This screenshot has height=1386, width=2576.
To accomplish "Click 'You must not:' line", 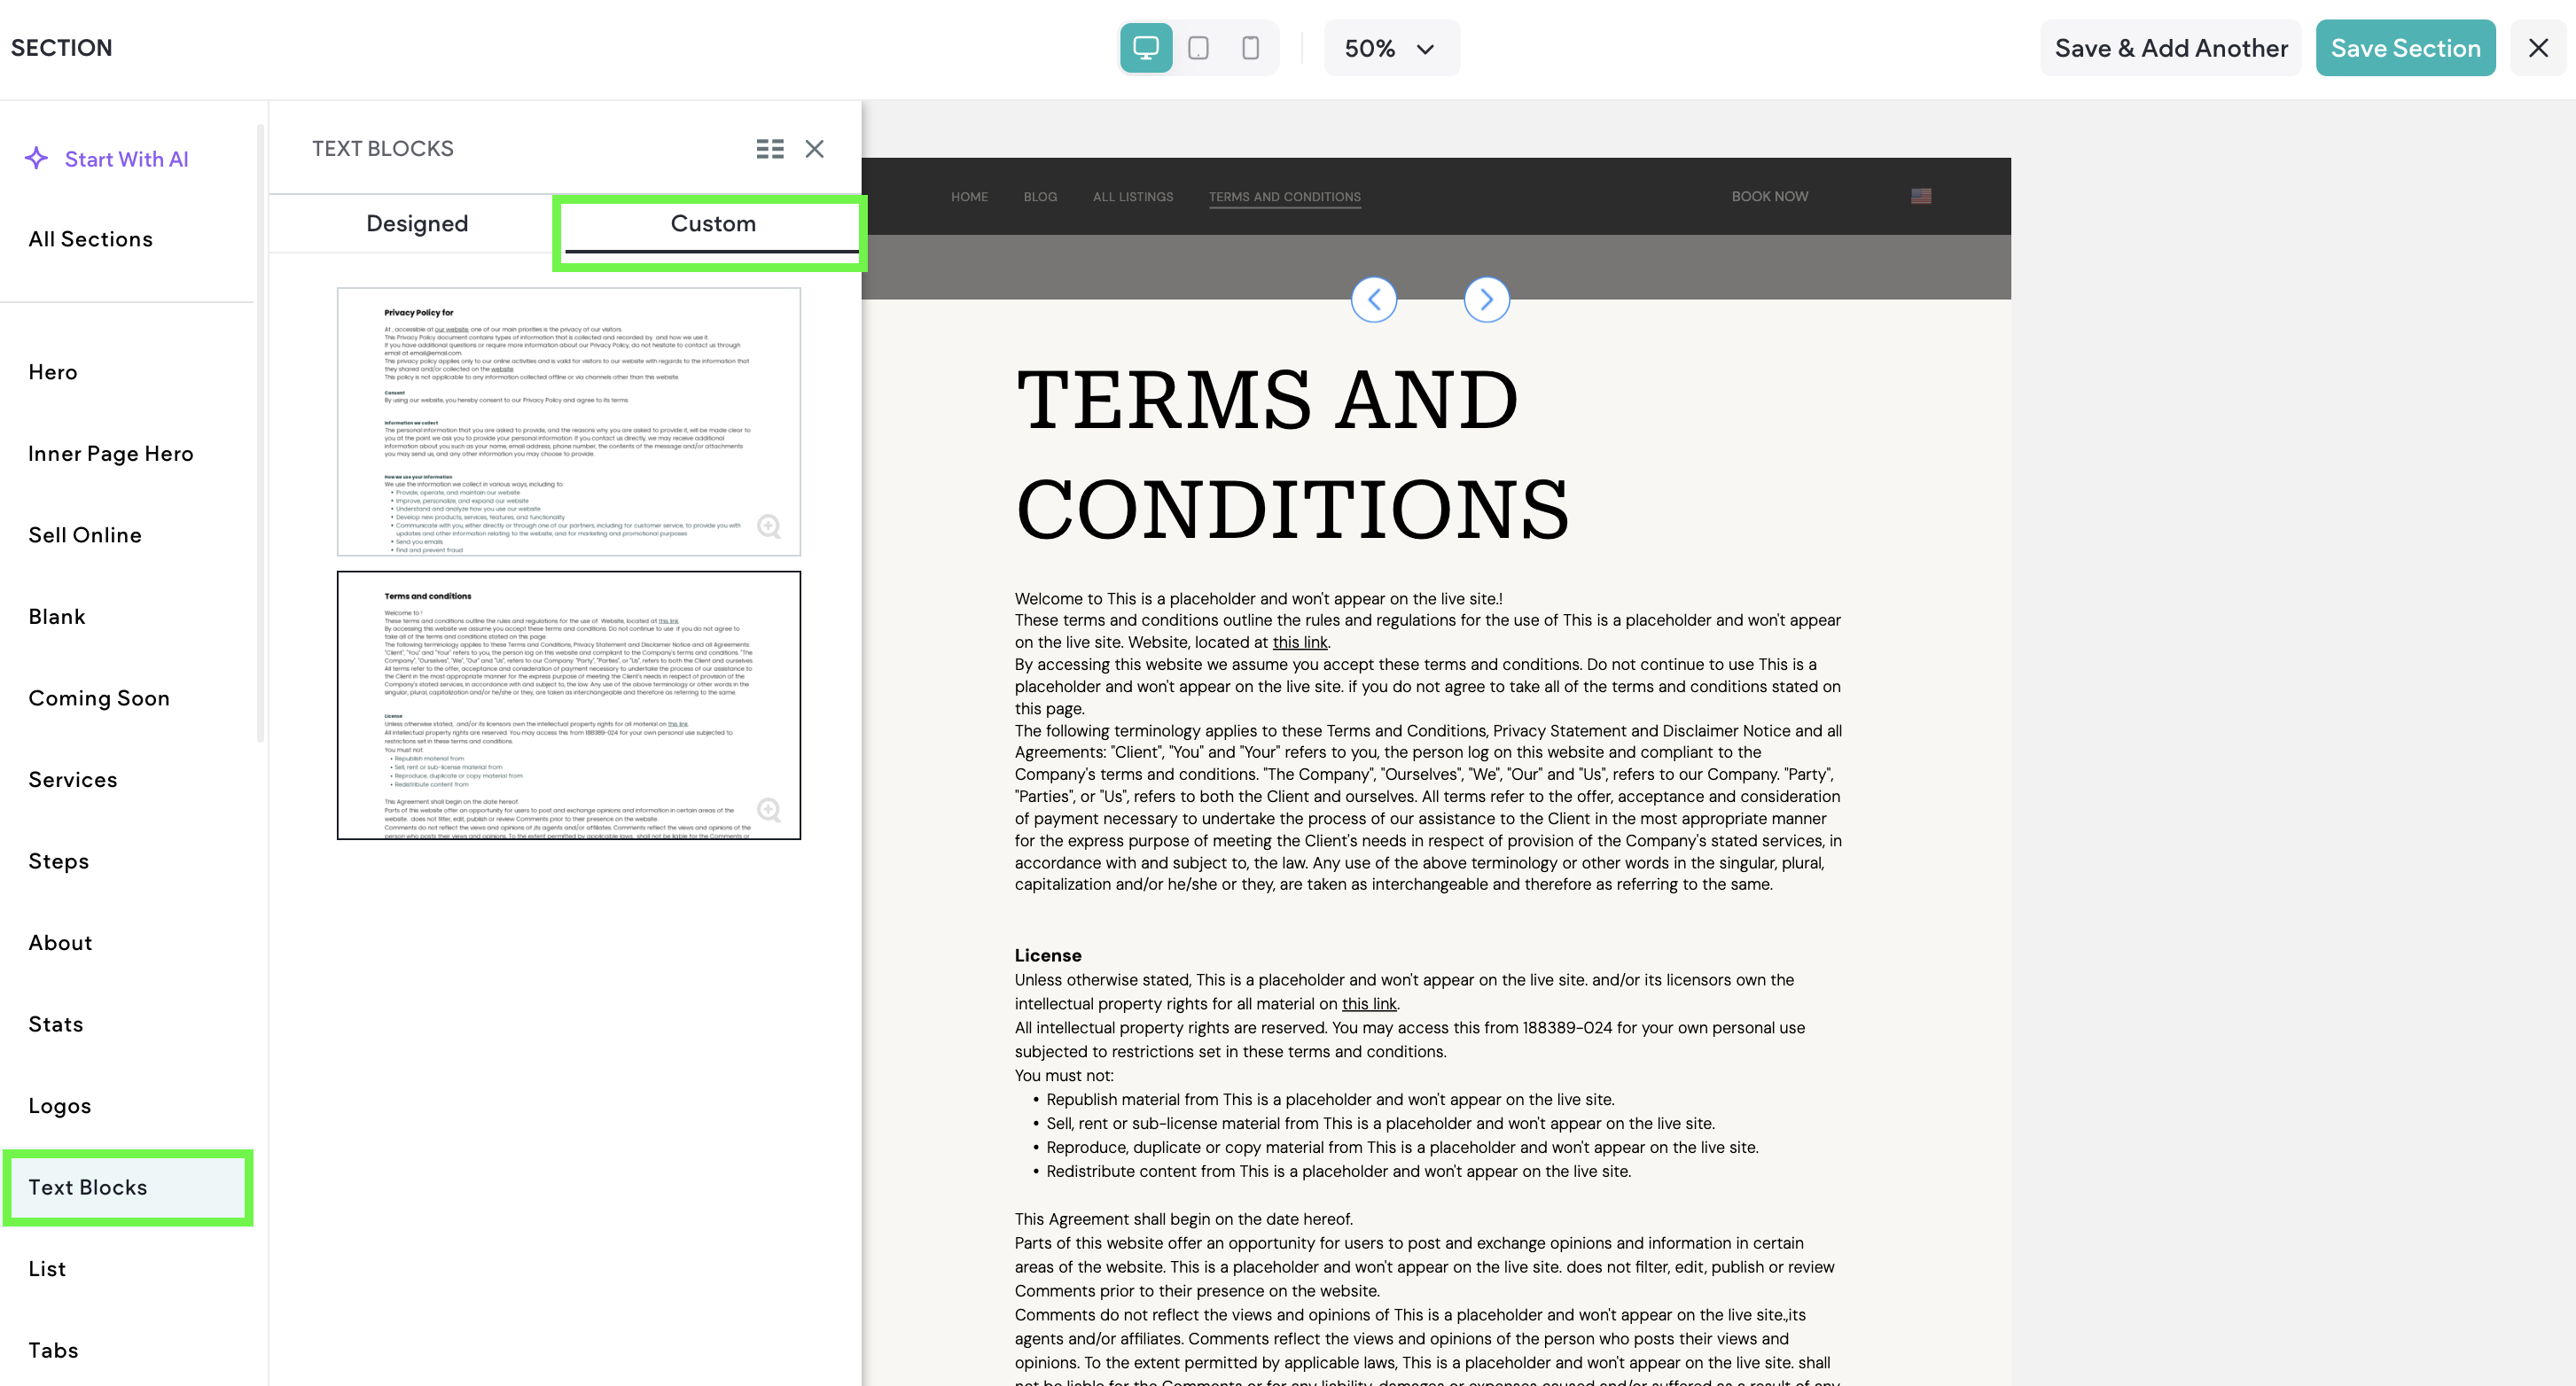I will pyautogui.click(x=1064, y=1076).
